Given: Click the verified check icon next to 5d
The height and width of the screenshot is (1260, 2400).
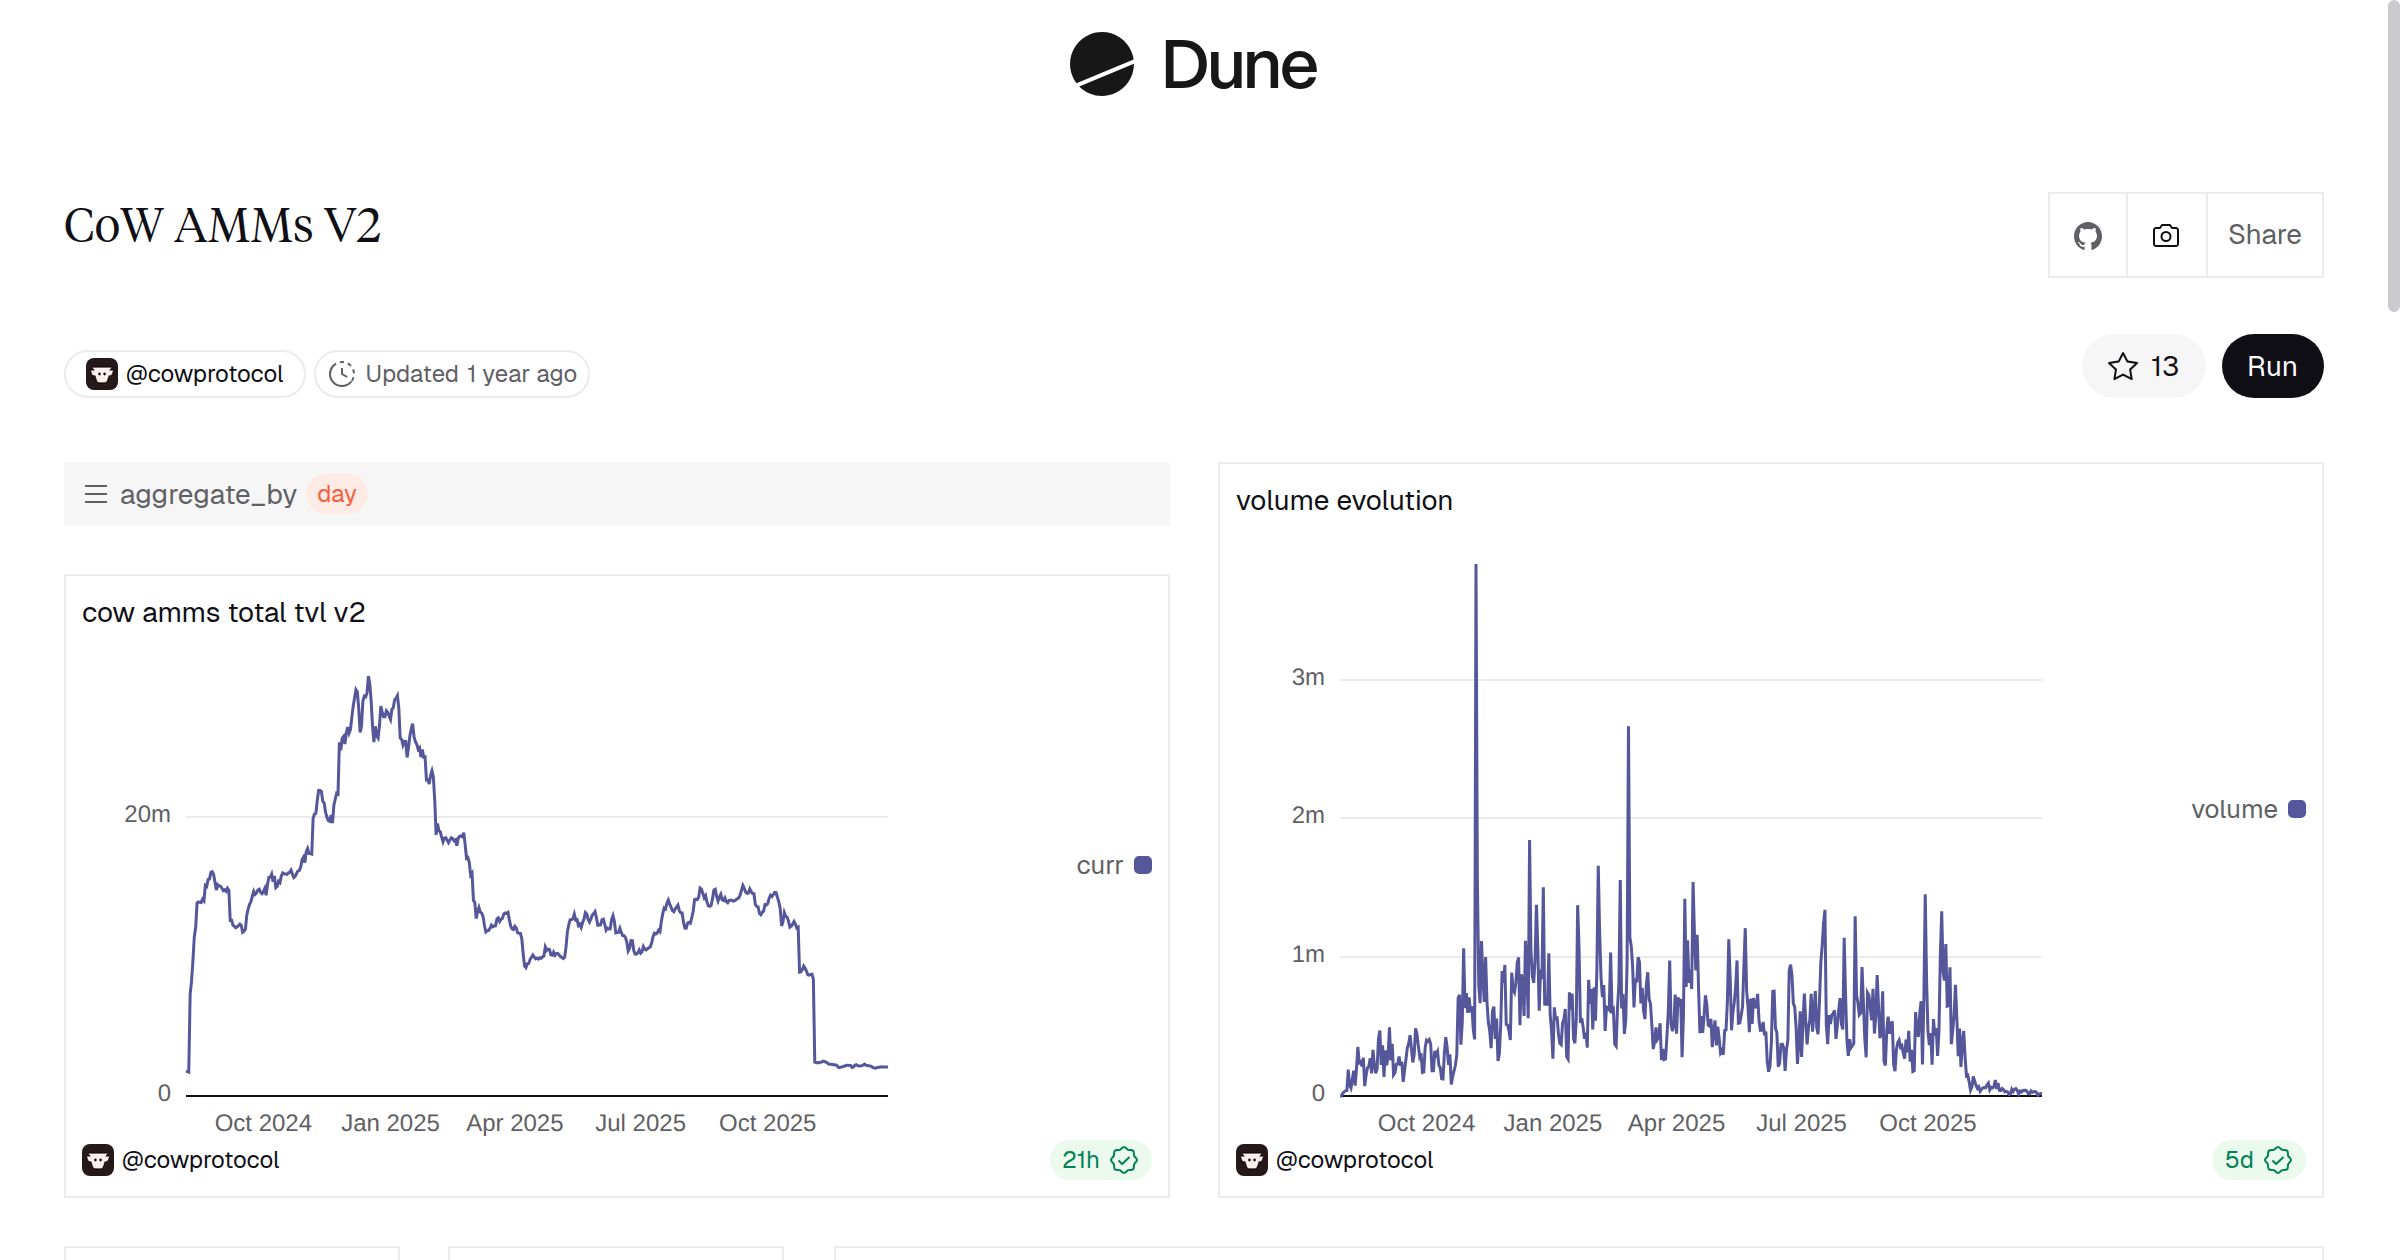Looking at the screenshot, I should [x=2278, y=1160].
